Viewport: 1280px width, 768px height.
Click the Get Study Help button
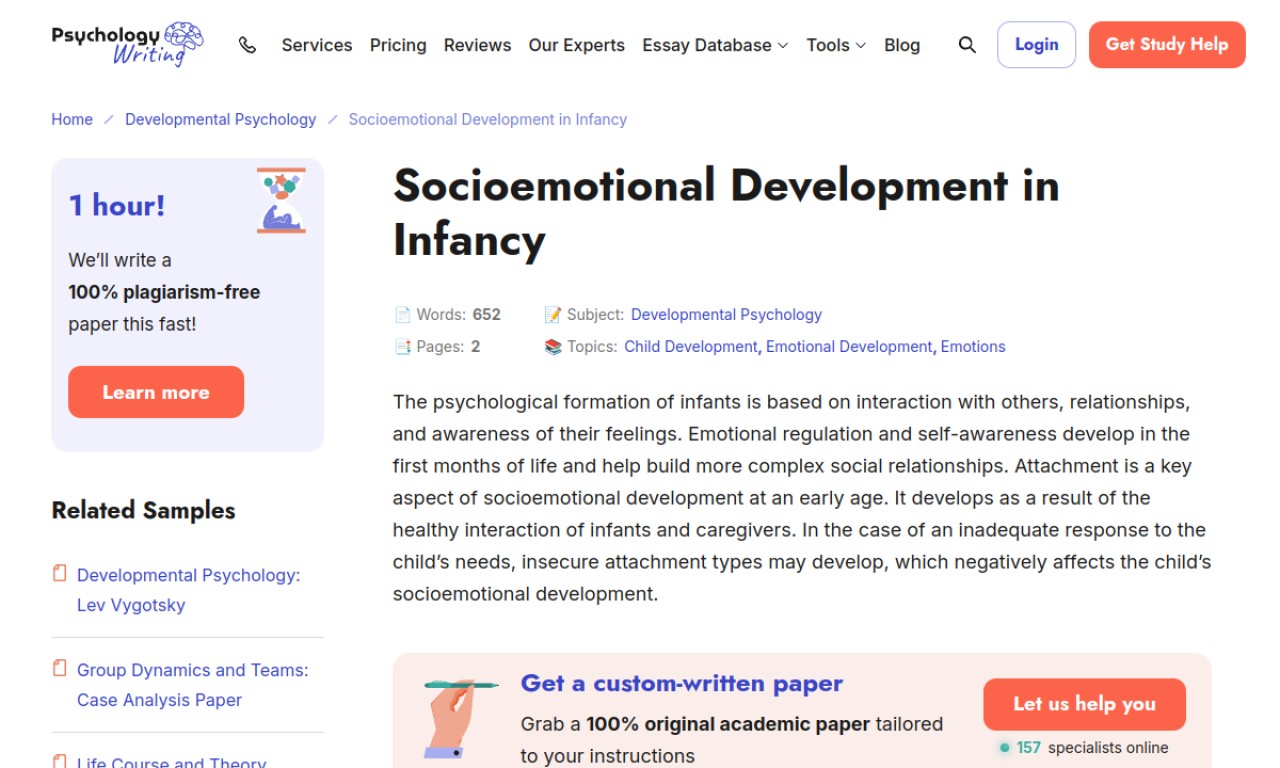pos(1167,45)
